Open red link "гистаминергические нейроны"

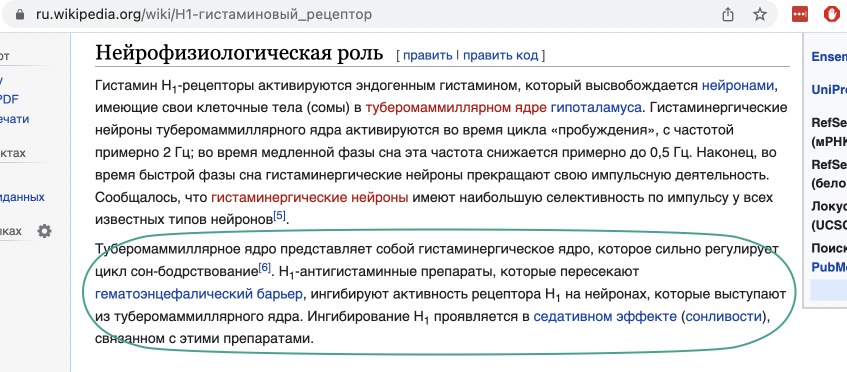tap(310, 197)
